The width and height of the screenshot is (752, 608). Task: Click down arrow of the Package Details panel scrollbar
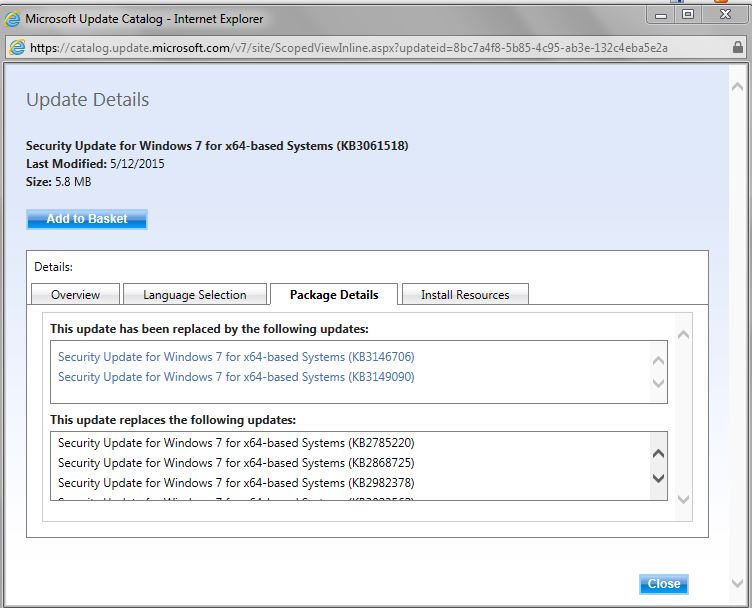point(684,499)
